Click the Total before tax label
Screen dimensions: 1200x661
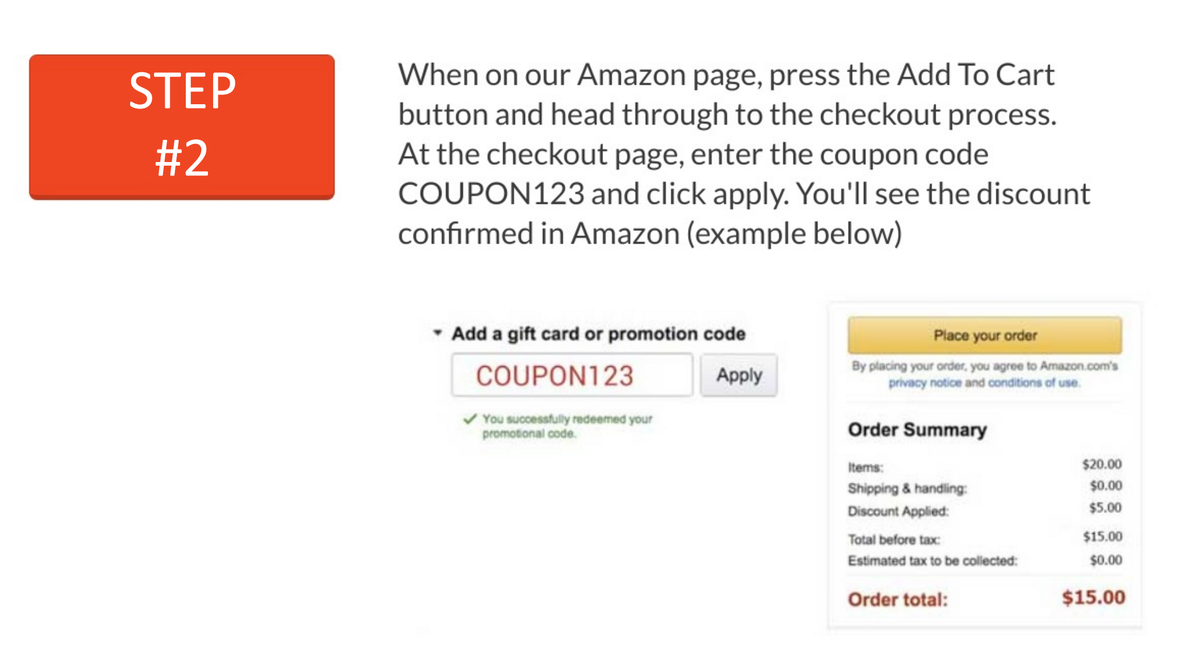coord(894,540)
